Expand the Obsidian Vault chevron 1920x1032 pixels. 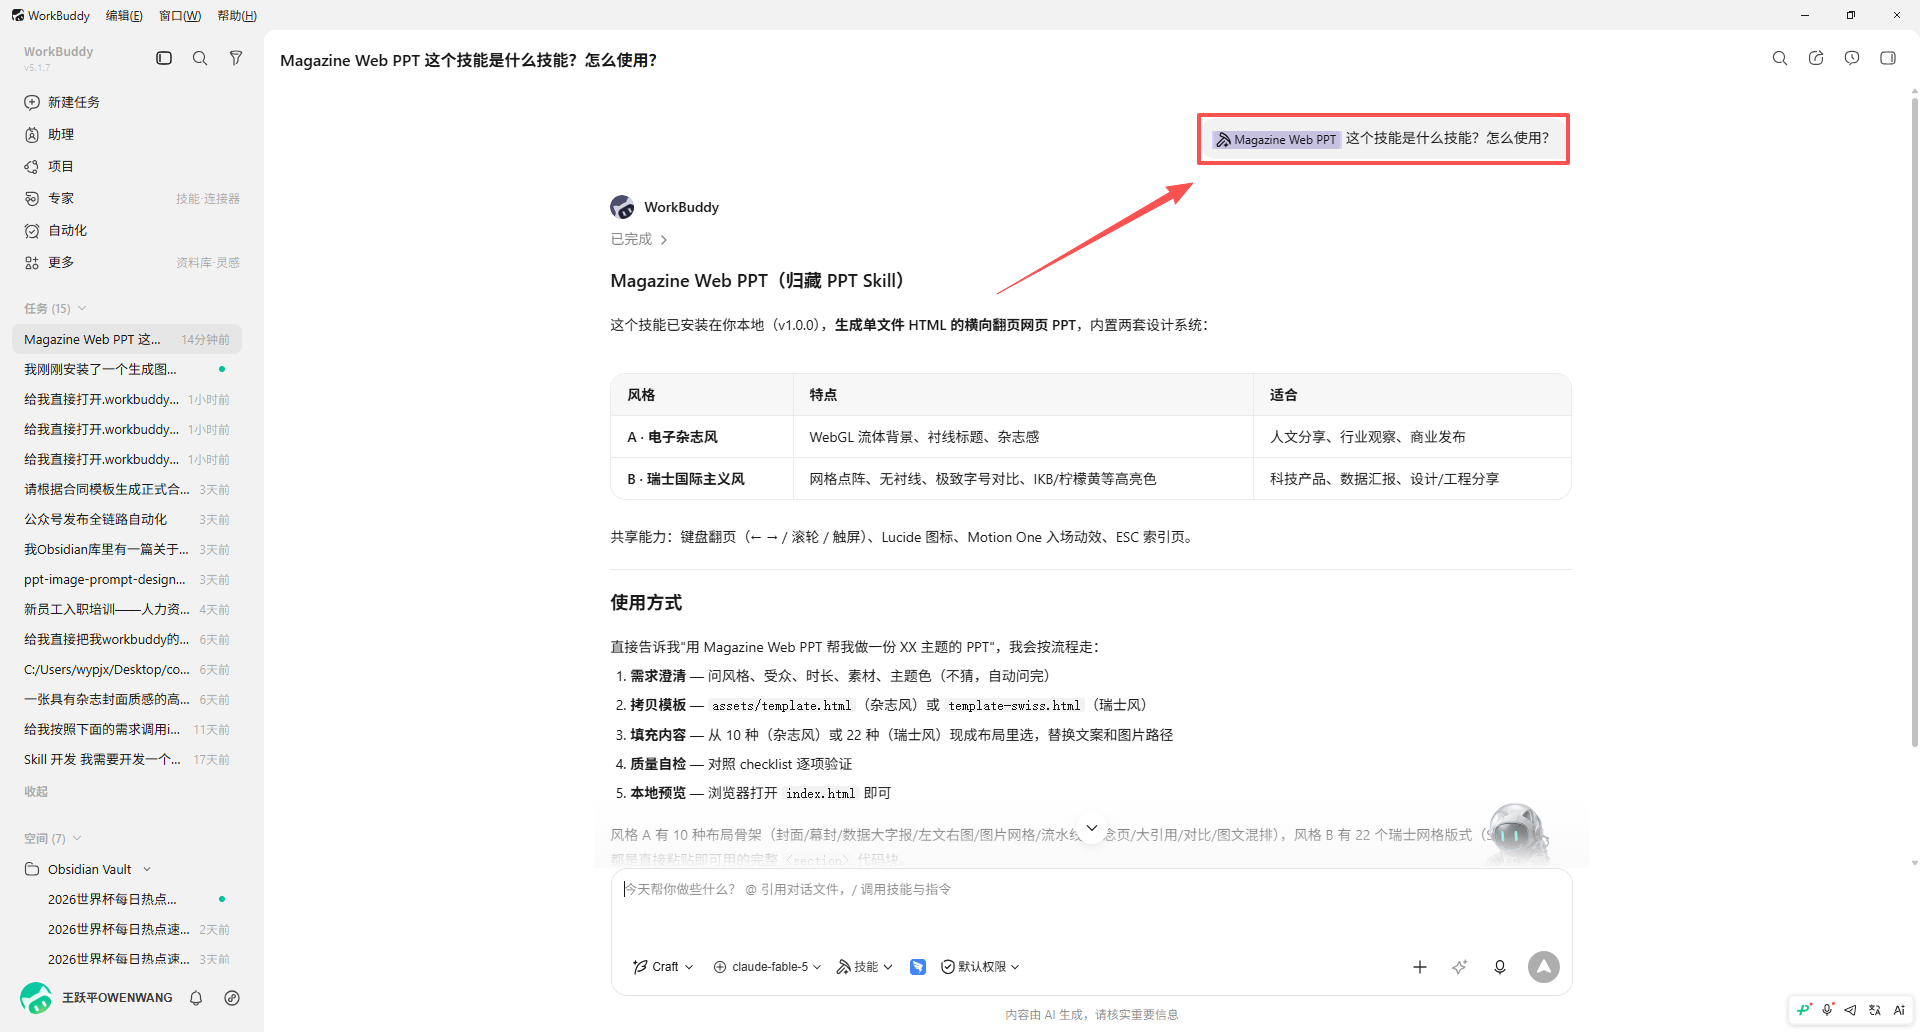[147, 869]
